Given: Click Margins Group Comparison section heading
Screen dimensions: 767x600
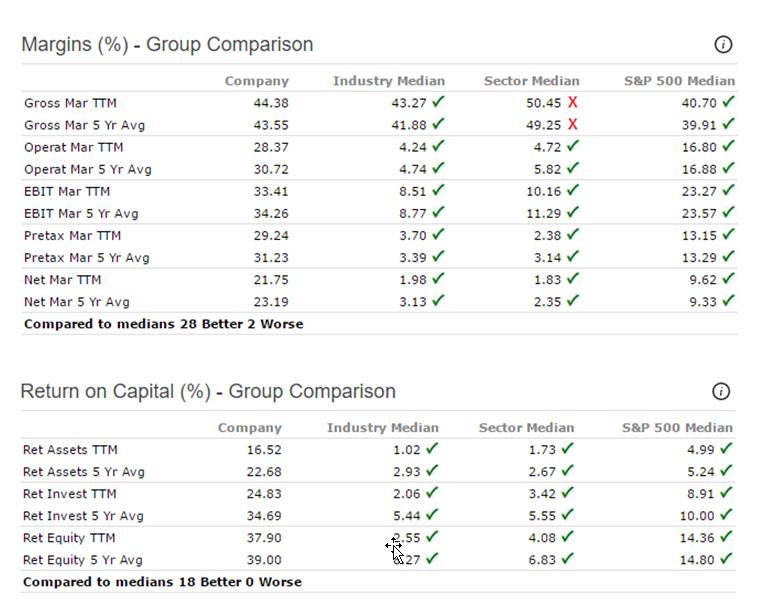Looking at the screenshot, I should [x=167, y=44].
